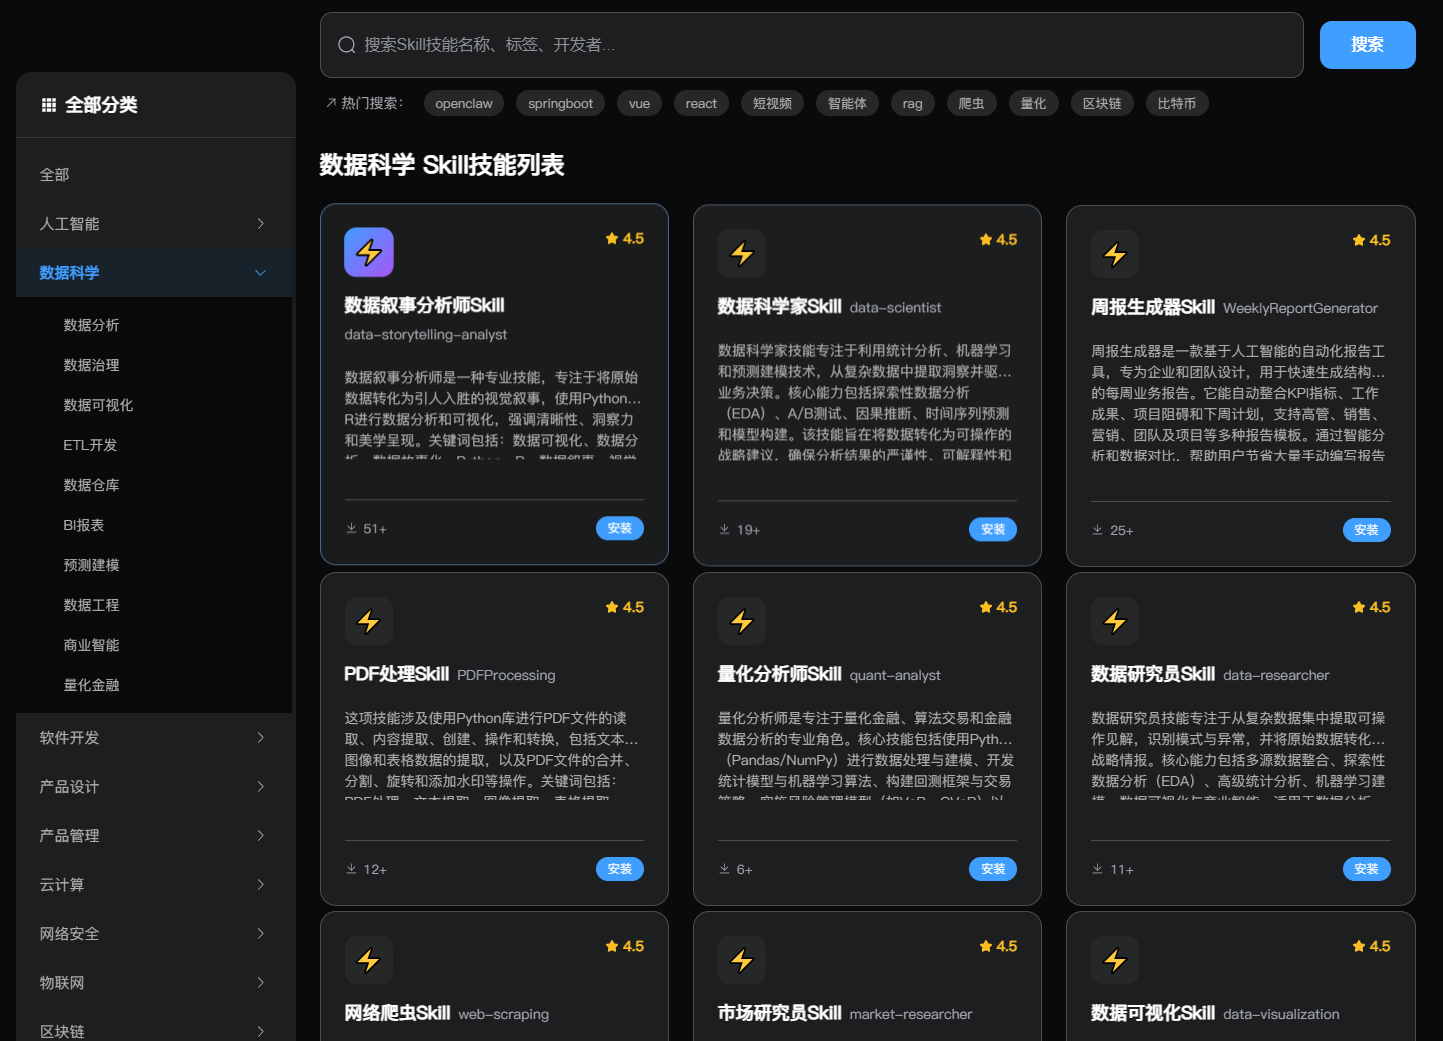Install the 周报生成器Skill
Viewport: 1443px width, 1041px height.
pos(1366,530)
